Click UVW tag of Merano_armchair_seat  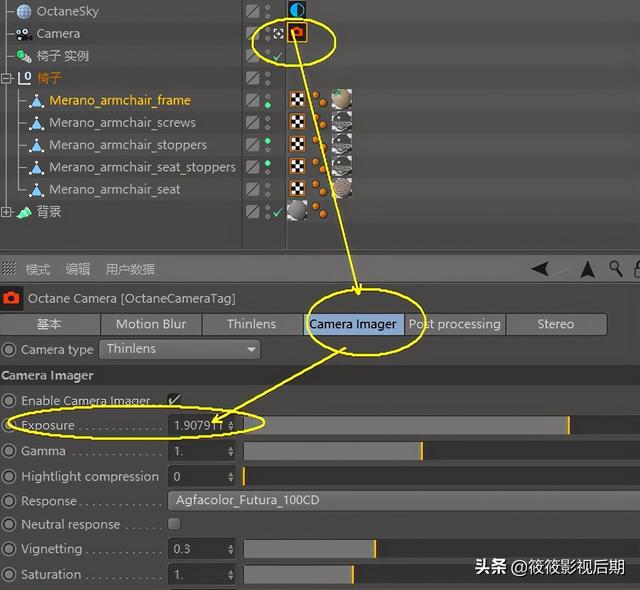pos(297,188)
